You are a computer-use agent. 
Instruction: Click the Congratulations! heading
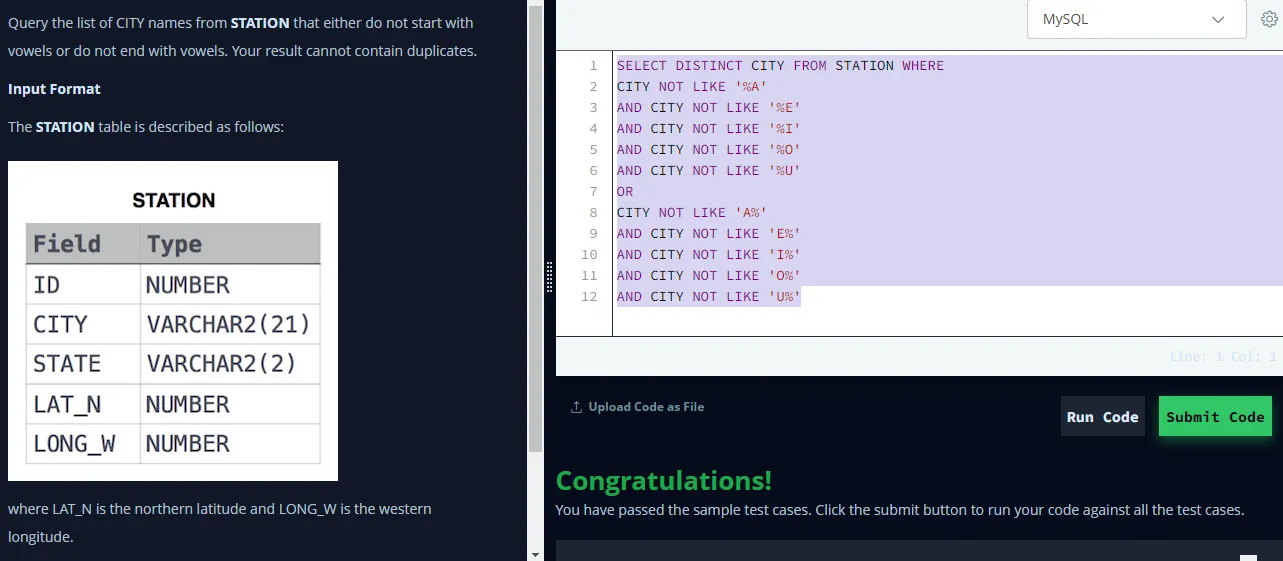pyautogui.click(x=664, y=481)
